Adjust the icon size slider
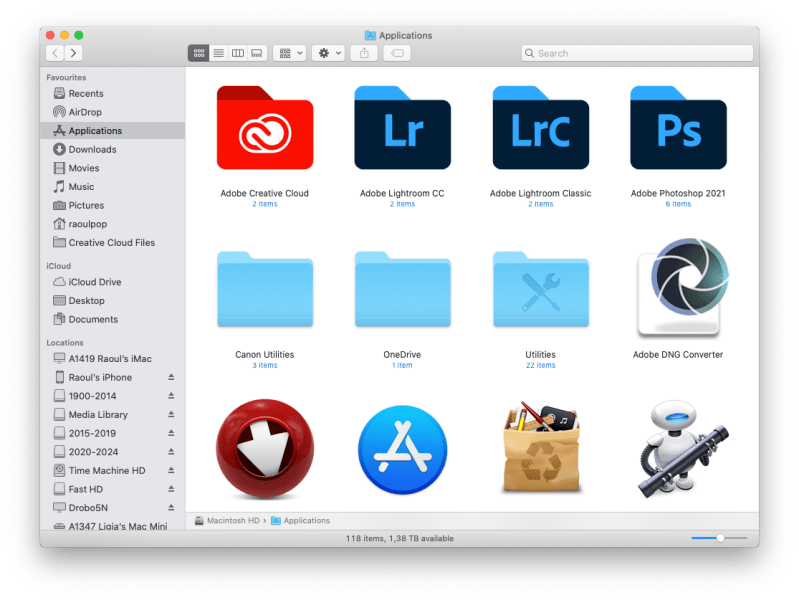 tap(719, 538)
